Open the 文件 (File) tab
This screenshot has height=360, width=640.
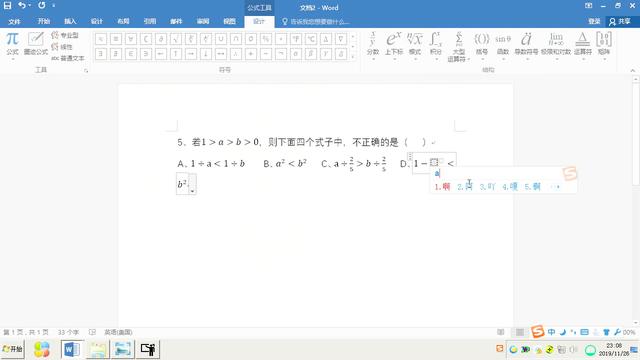[14, 22]
